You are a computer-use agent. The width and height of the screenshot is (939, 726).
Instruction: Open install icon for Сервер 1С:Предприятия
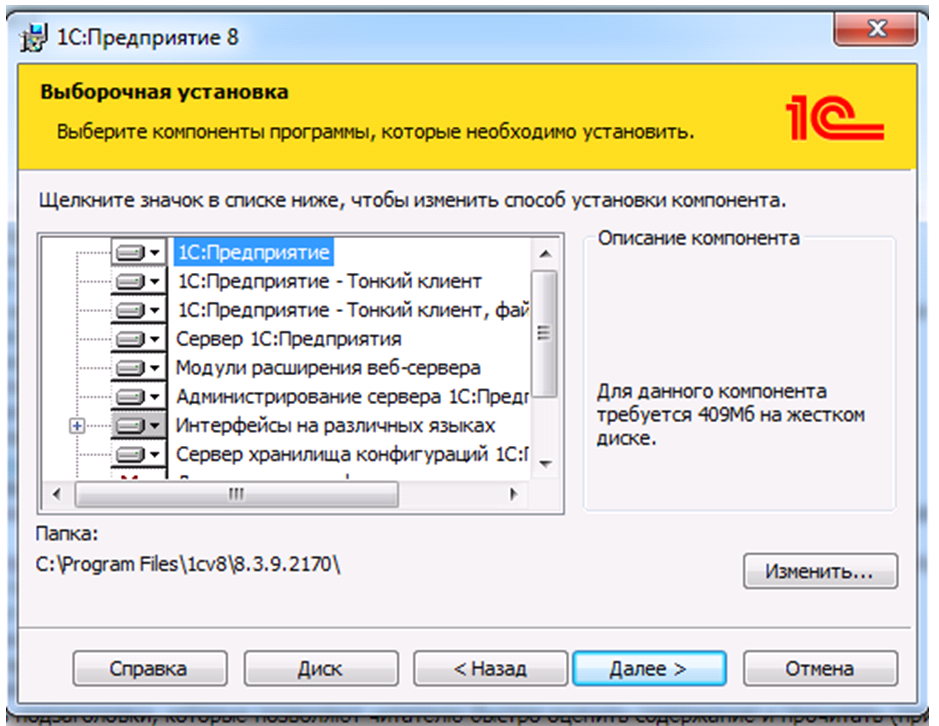click(x=138, y=339)
